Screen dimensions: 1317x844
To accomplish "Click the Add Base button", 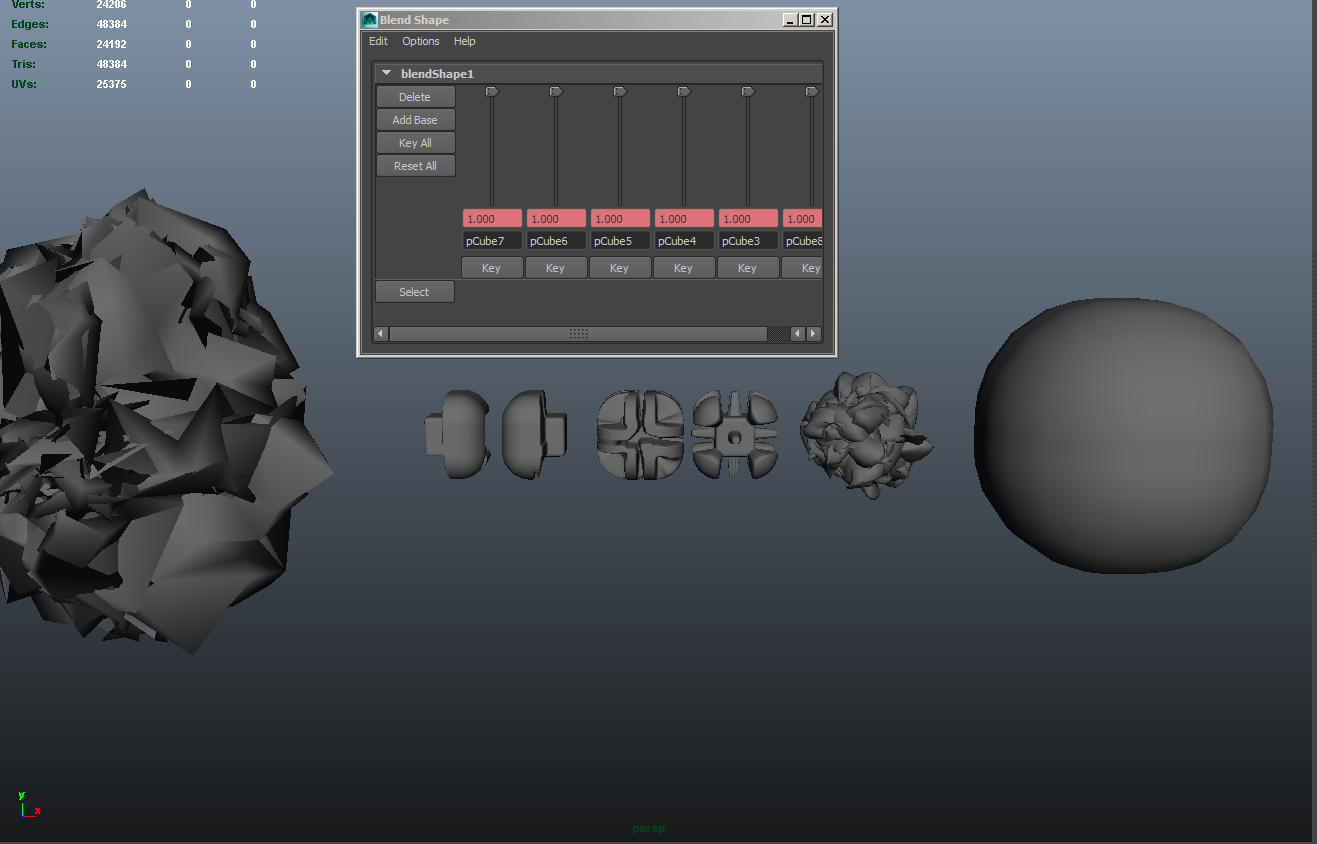I will tap(415, 119).
